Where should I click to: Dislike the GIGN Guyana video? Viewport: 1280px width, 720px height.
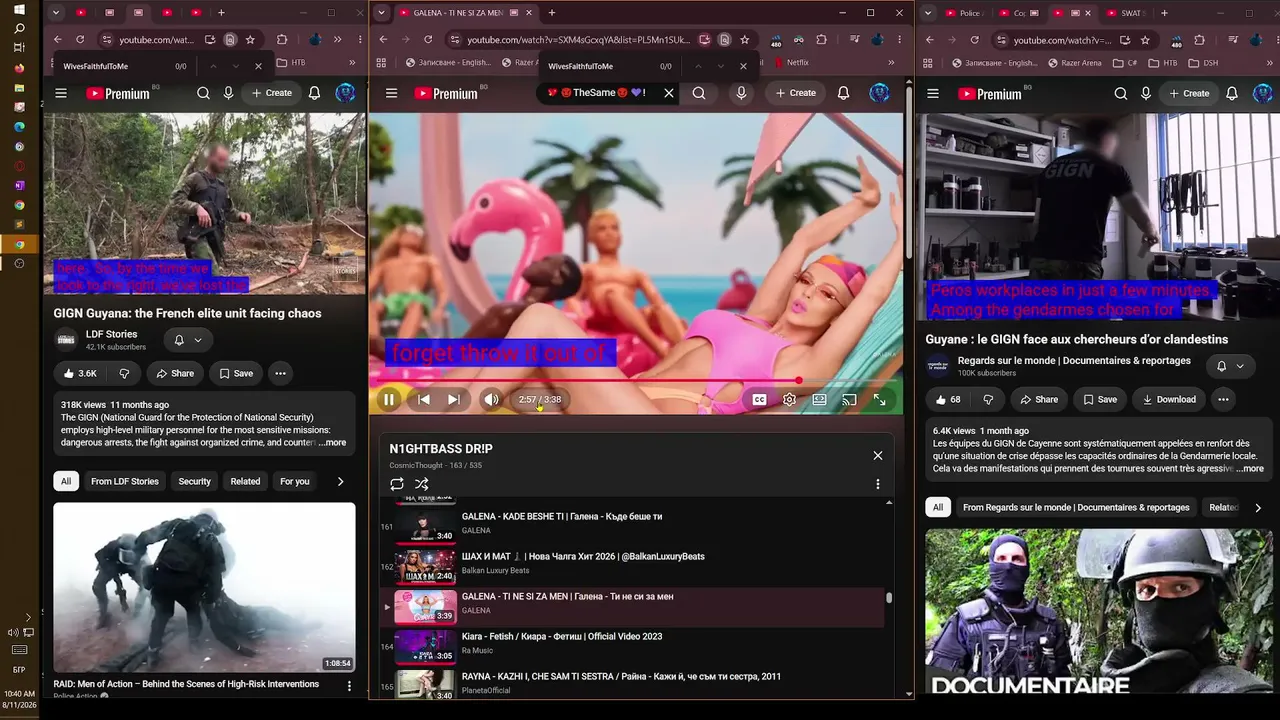pyautogui.click(x=124, y=373)
